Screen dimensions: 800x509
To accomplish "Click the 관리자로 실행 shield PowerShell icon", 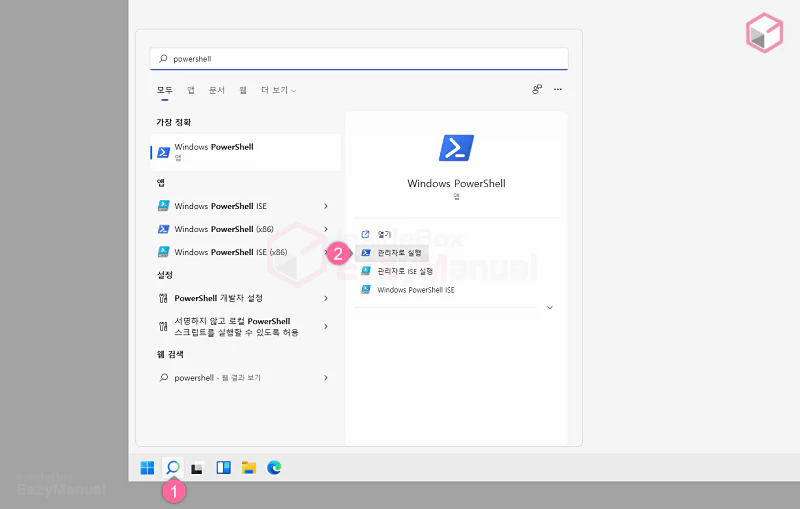I will (365, 253).
